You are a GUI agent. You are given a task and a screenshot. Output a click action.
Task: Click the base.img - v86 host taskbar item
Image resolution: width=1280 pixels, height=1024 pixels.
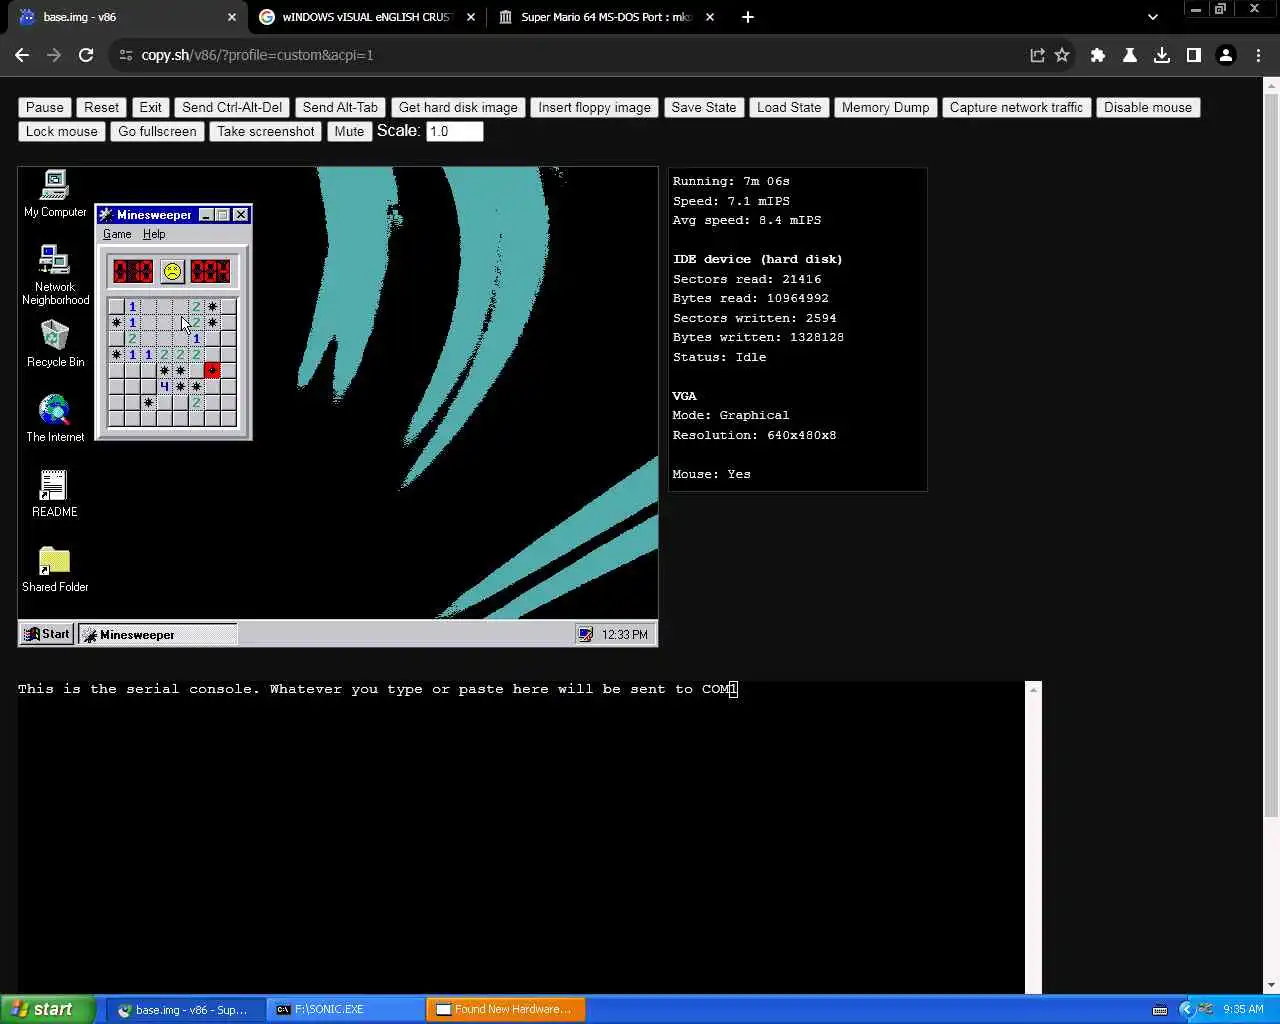(x=187, y=1009)
